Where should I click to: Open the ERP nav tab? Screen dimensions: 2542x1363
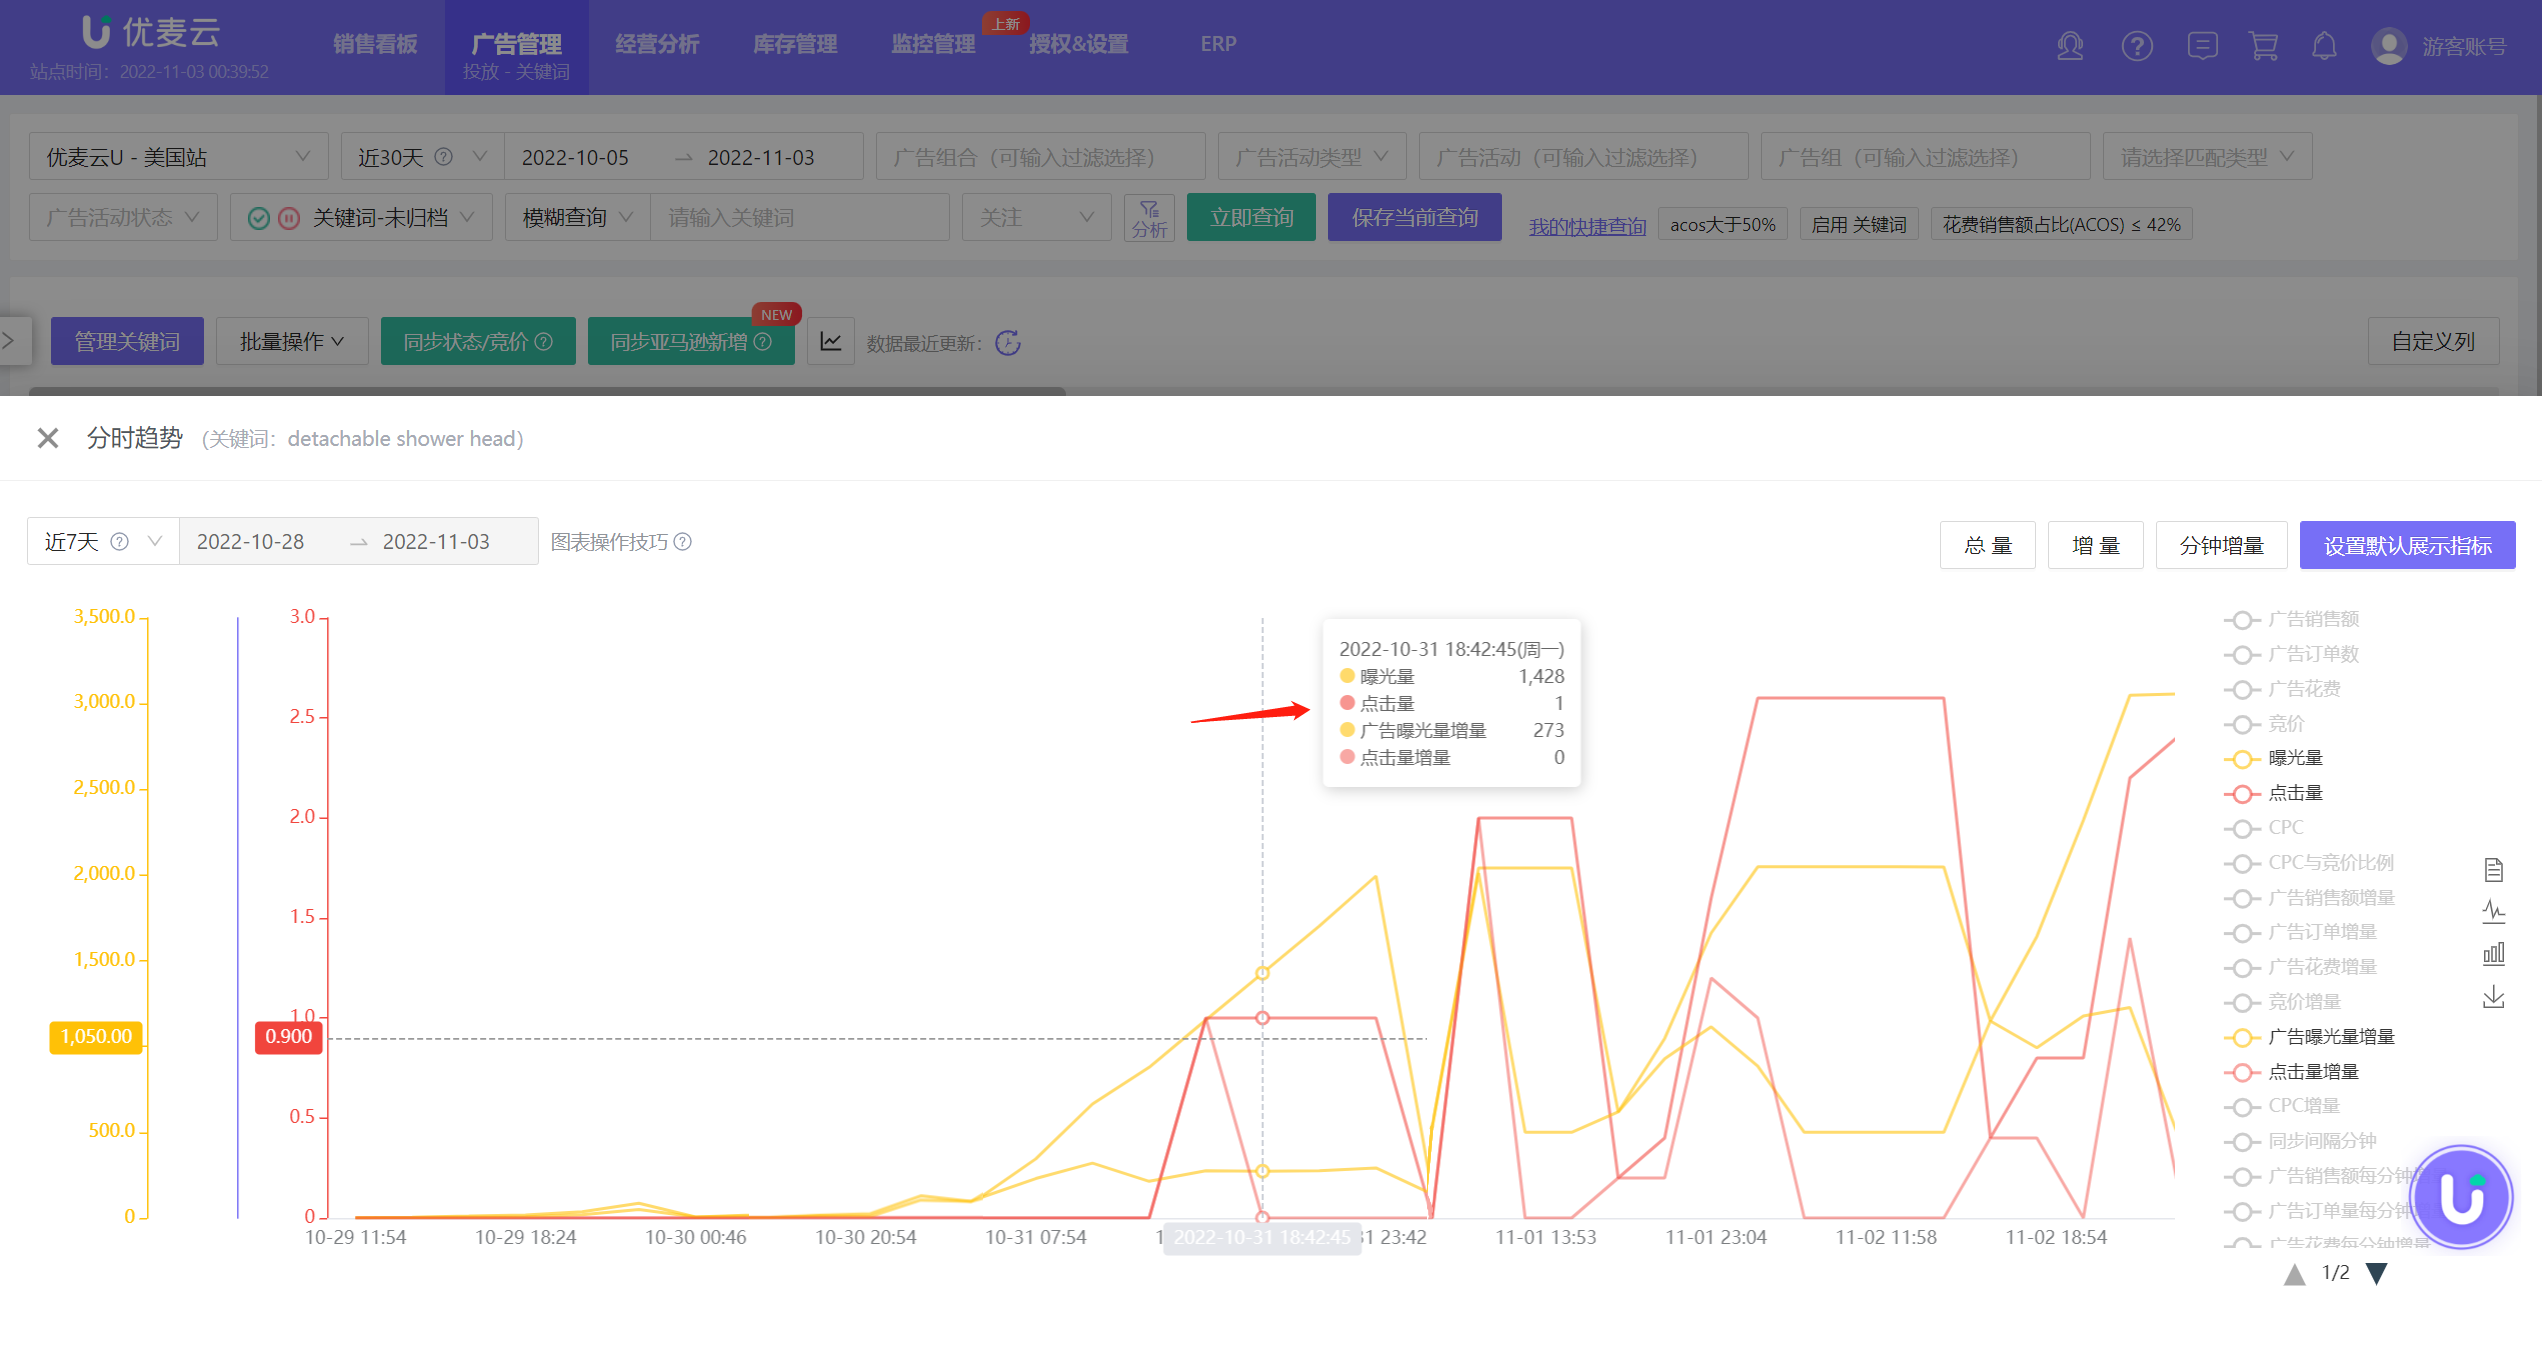1218,44
